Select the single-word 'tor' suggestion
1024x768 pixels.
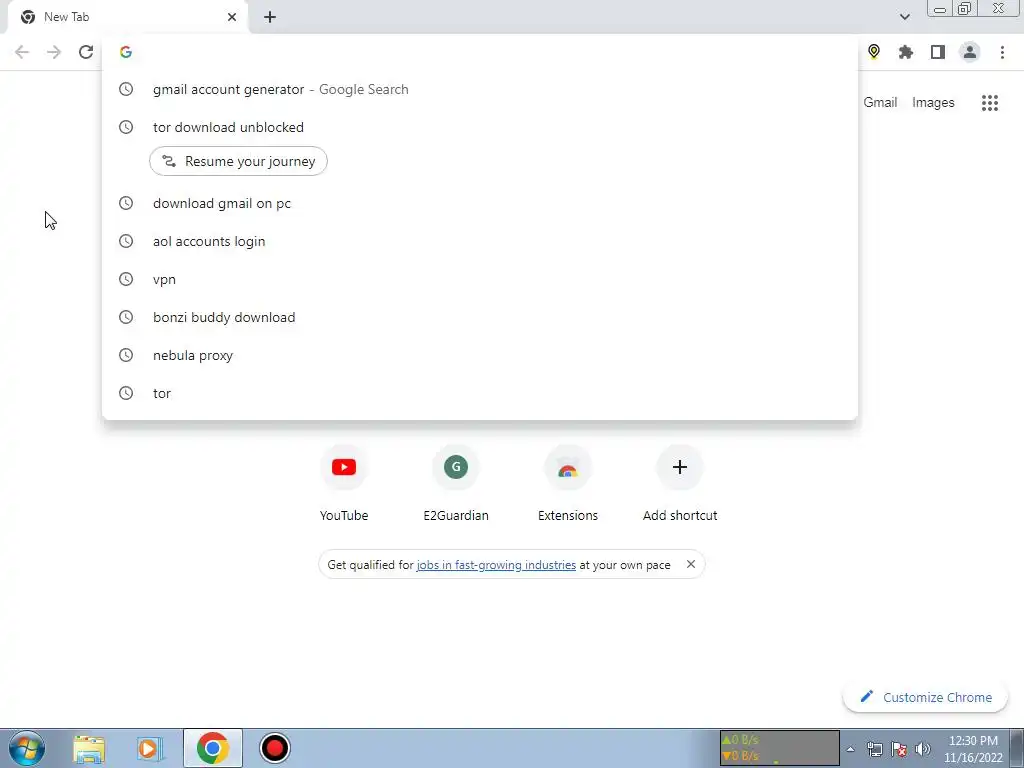(480, 393)
